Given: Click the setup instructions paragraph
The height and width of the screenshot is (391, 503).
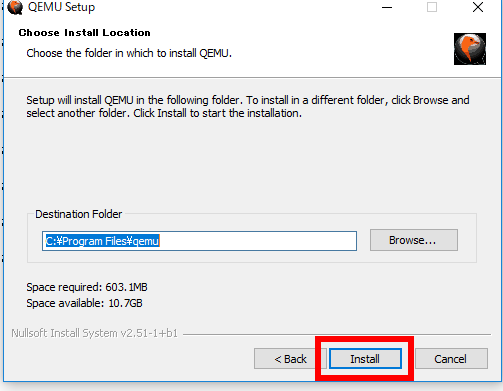Looking at the screenshot, I should coord(248,106).
